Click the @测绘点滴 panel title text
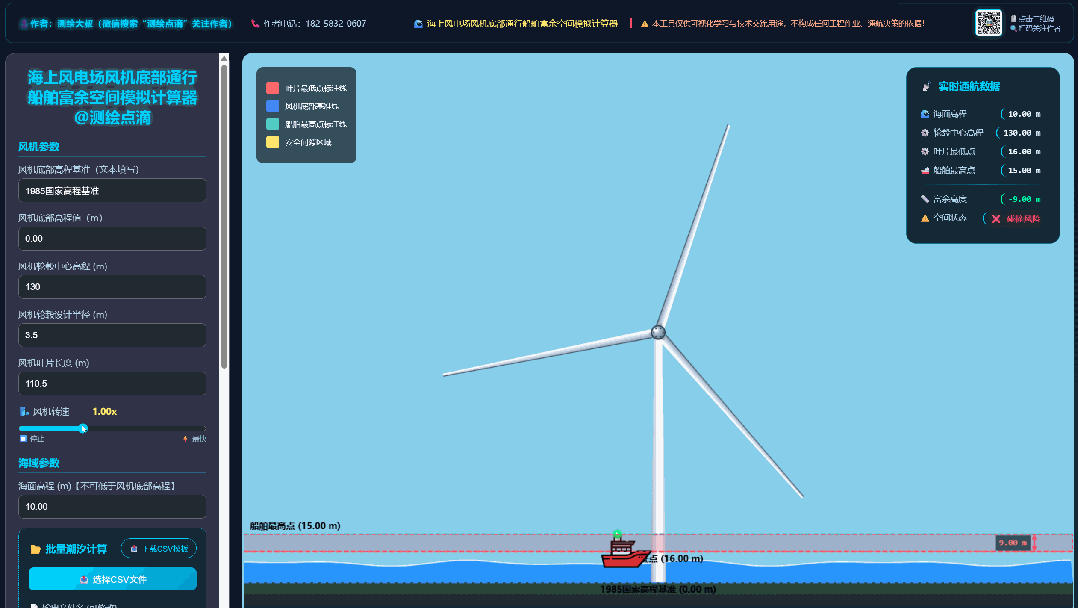 112,118
